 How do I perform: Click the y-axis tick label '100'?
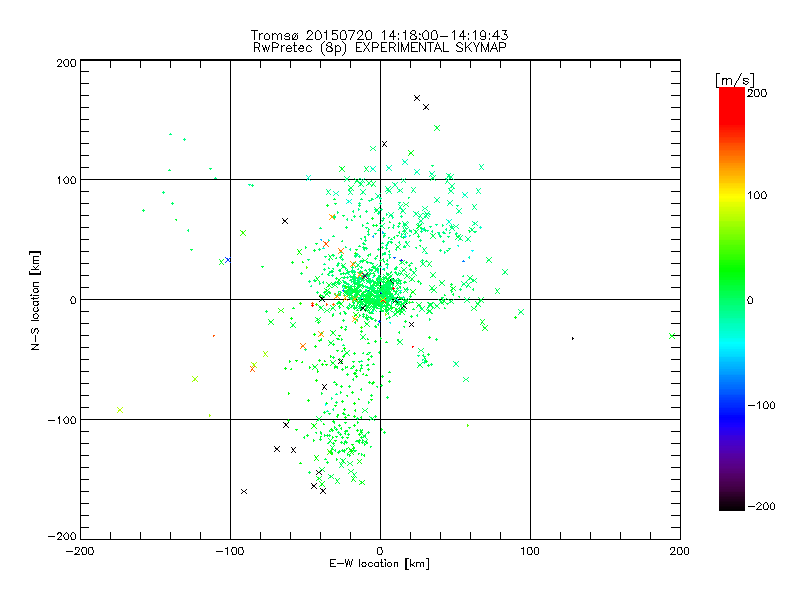(66, 180)
